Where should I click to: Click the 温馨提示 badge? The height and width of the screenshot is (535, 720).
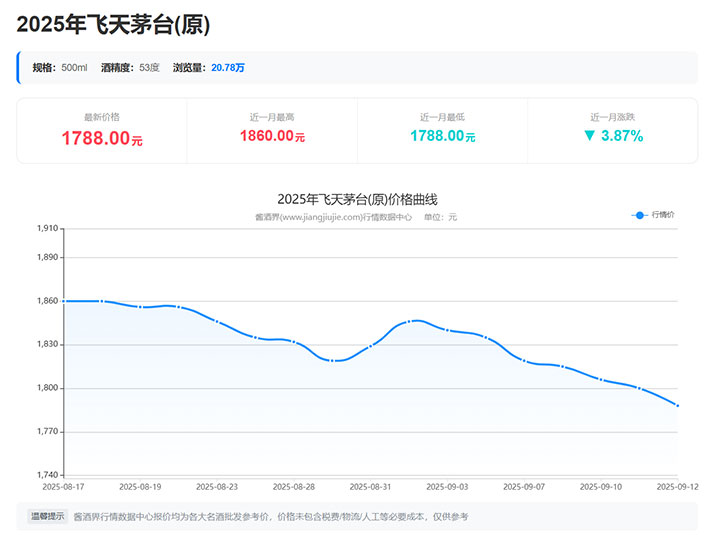pos(47,517)
